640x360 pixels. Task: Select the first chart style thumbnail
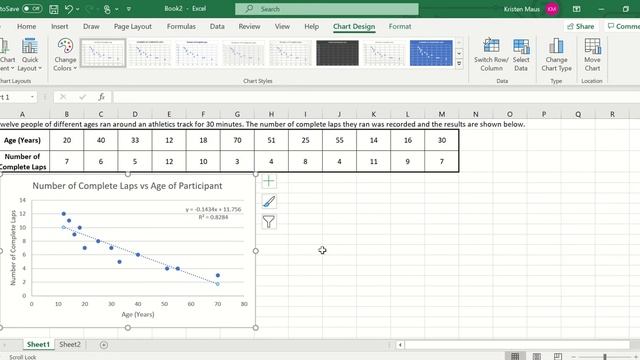pos(103,53)
